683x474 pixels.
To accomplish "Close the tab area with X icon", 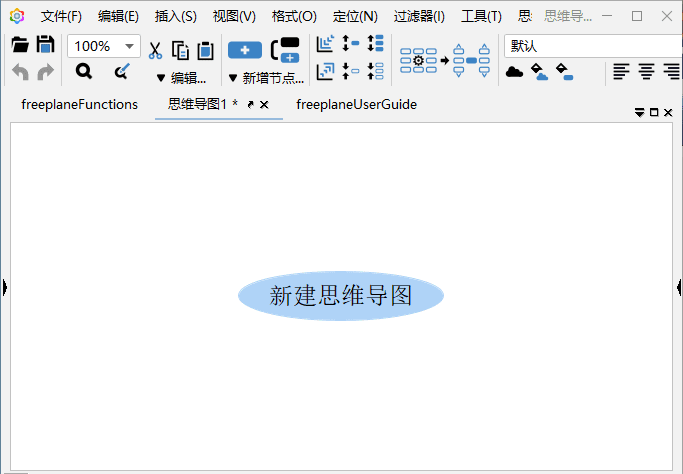I will [x=668, y=113].
